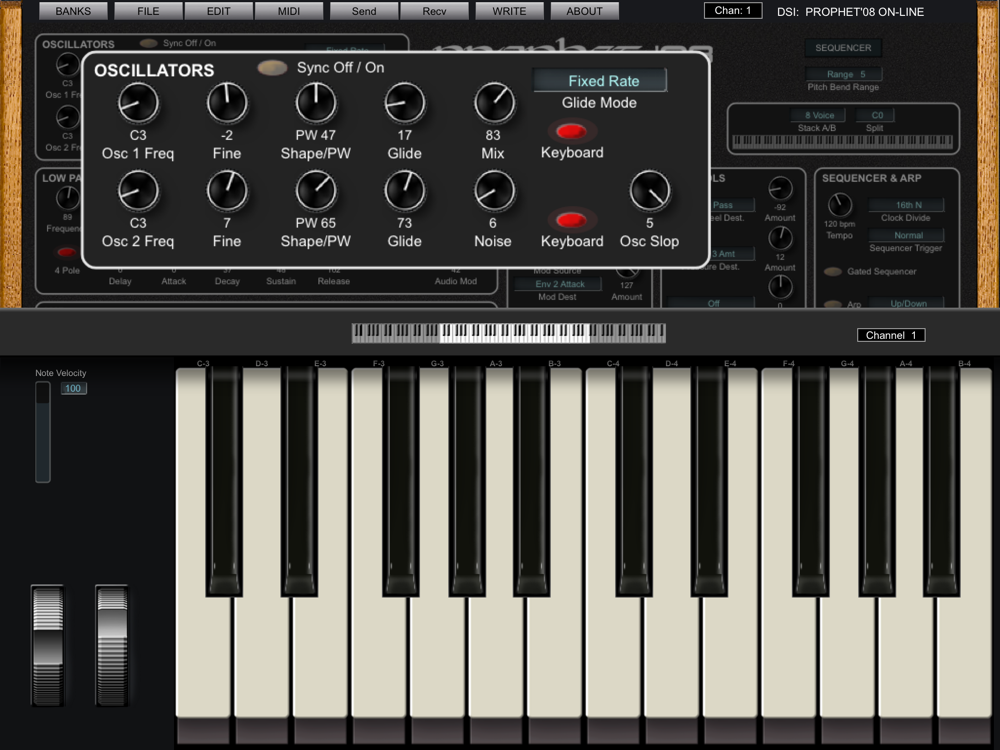This screenshot has width=1000, height=750.
Task: Click the Osc 2 Freq knob
Action: (138, 191)
